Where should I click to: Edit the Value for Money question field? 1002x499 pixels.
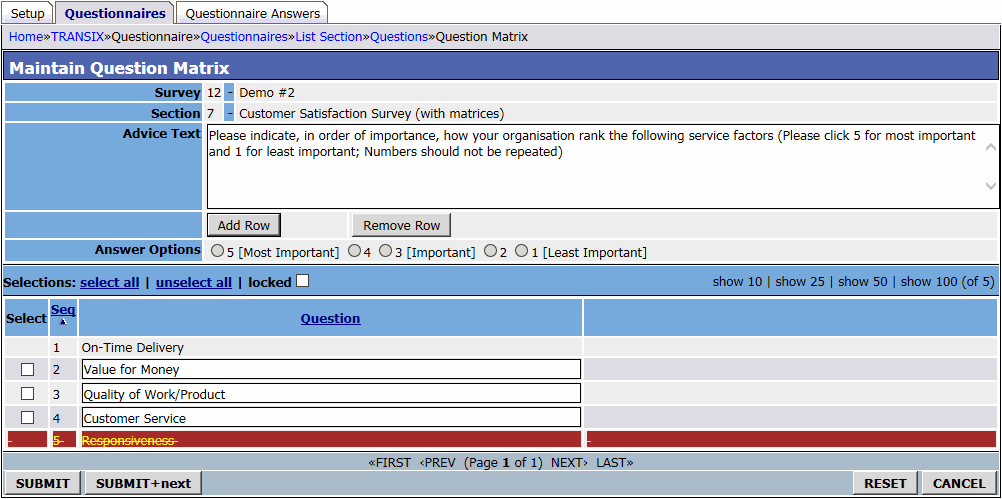tap(330, 370)
